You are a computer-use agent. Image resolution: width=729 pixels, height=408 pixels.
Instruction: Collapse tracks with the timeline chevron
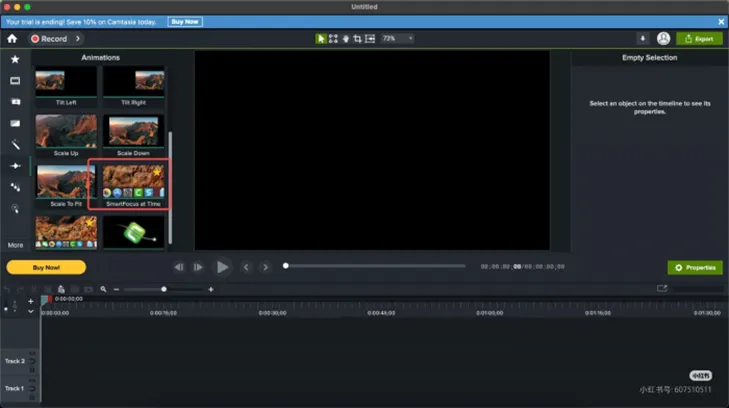coord(31,311)
